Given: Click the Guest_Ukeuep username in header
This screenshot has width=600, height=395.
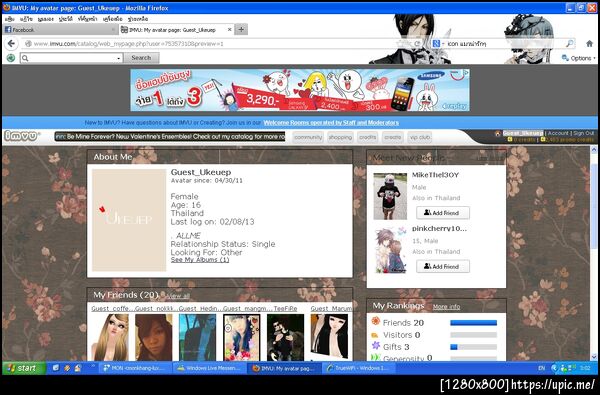Looking at the screenshot, I should click(x=523, y=133).
